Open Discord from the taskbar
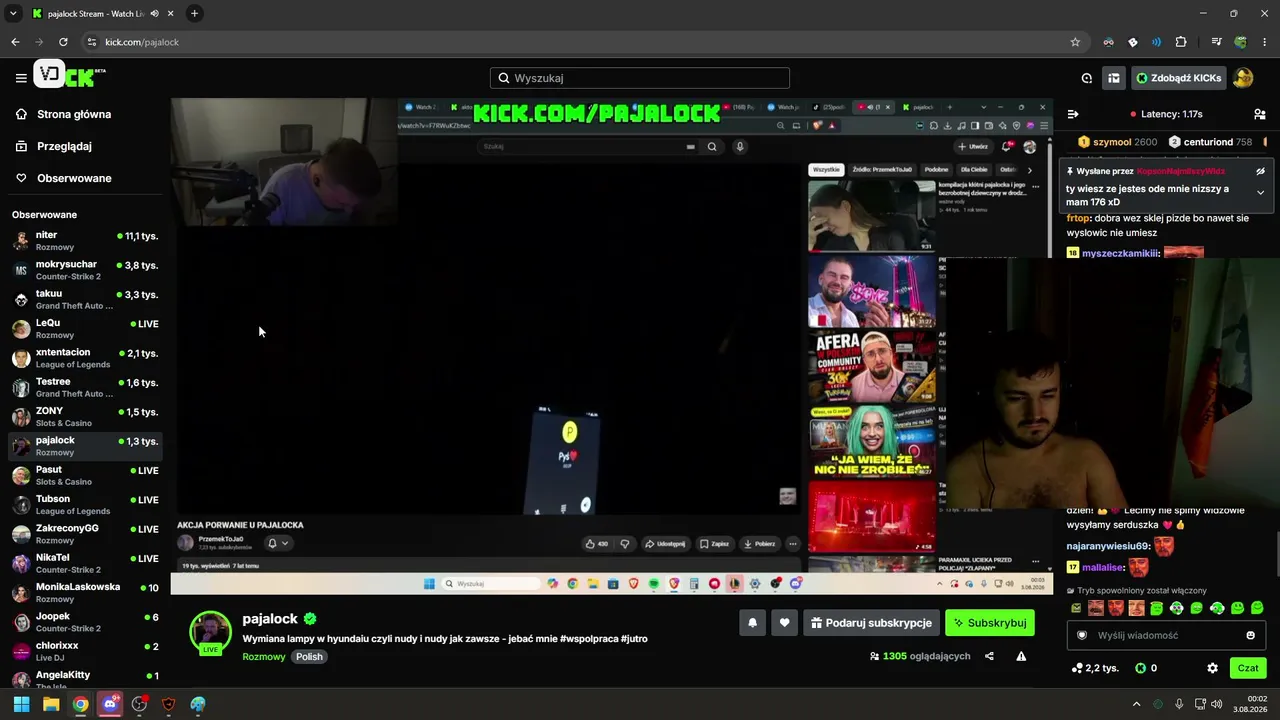The image size is (1280, 720). coord(110,704)
